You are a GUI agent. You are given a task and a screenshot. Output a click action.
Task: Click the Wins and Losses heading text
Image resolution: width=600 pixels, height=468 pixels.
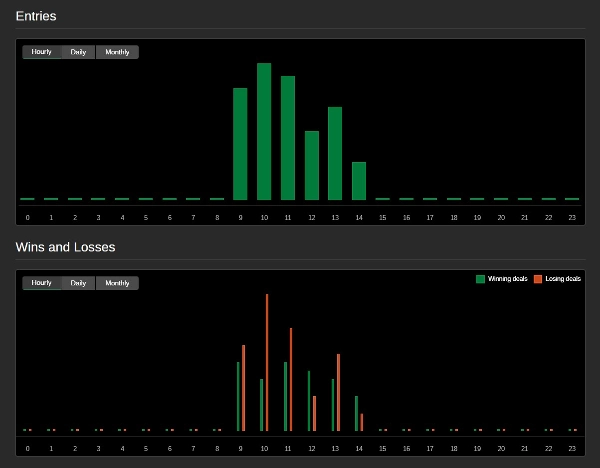(65, 247)
